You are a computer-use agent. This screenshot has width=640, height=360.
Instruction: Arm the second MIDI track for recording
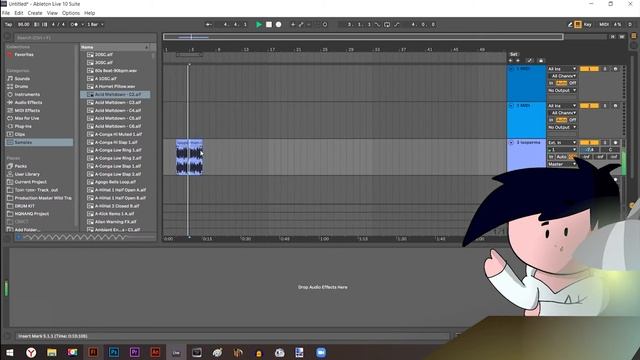pyautogui.click(x=616, y=106)
